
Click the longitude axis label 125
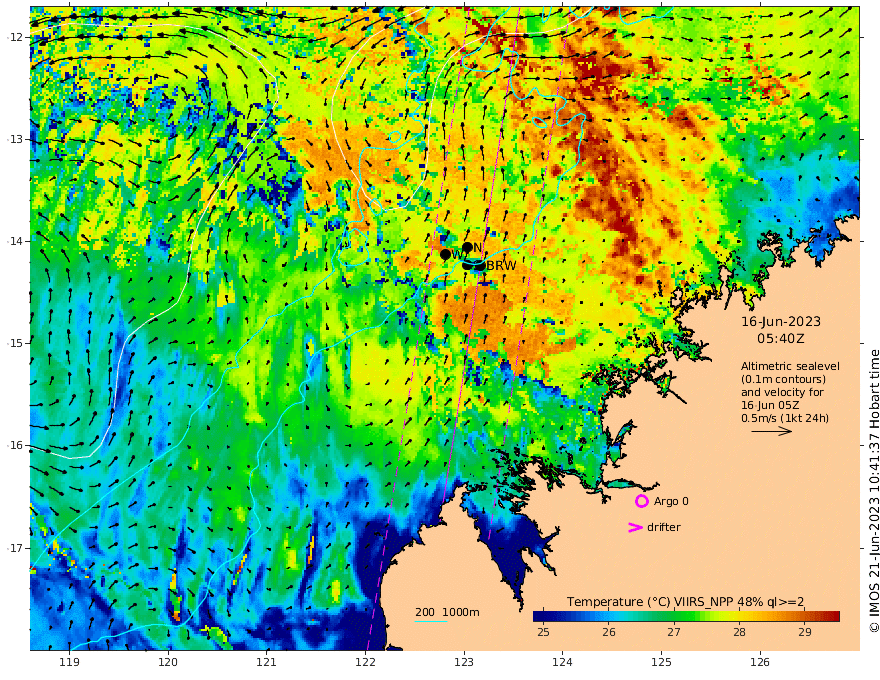(x=662, y=663)
